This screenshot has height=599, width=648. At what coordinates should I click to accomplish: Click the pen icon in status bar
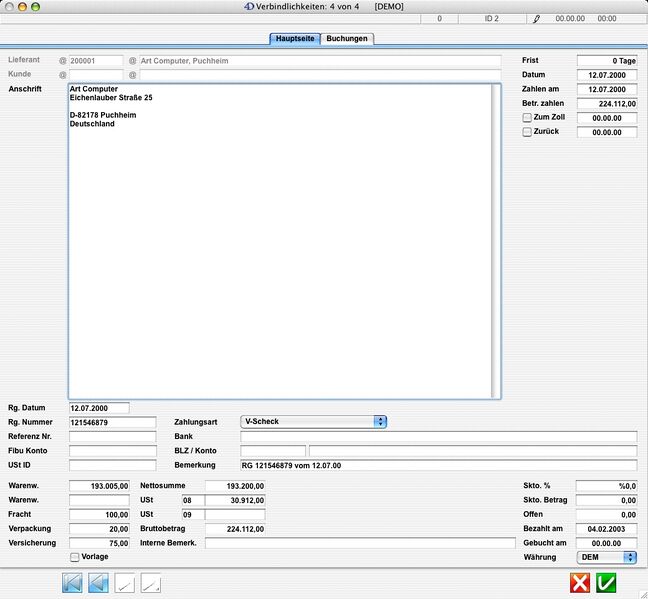(535, 18)
